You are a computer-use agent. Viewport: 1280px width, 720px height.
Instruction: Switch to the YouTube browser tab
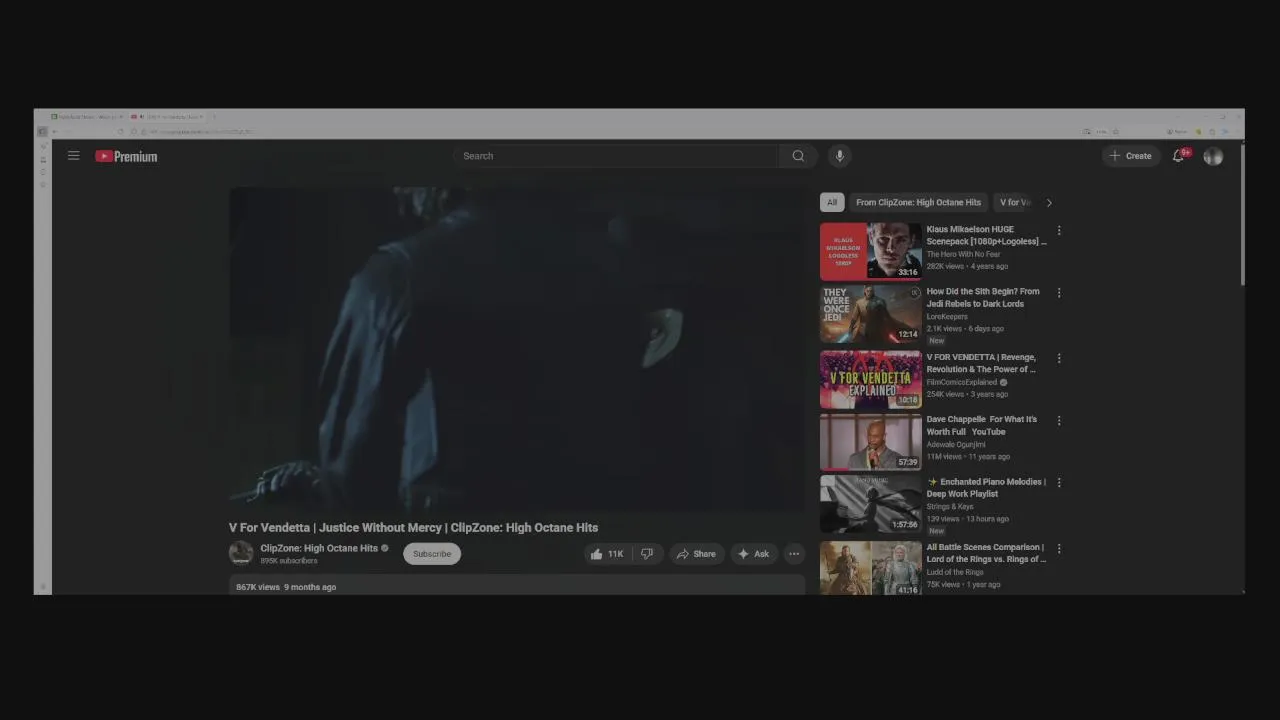click(166, 117)
